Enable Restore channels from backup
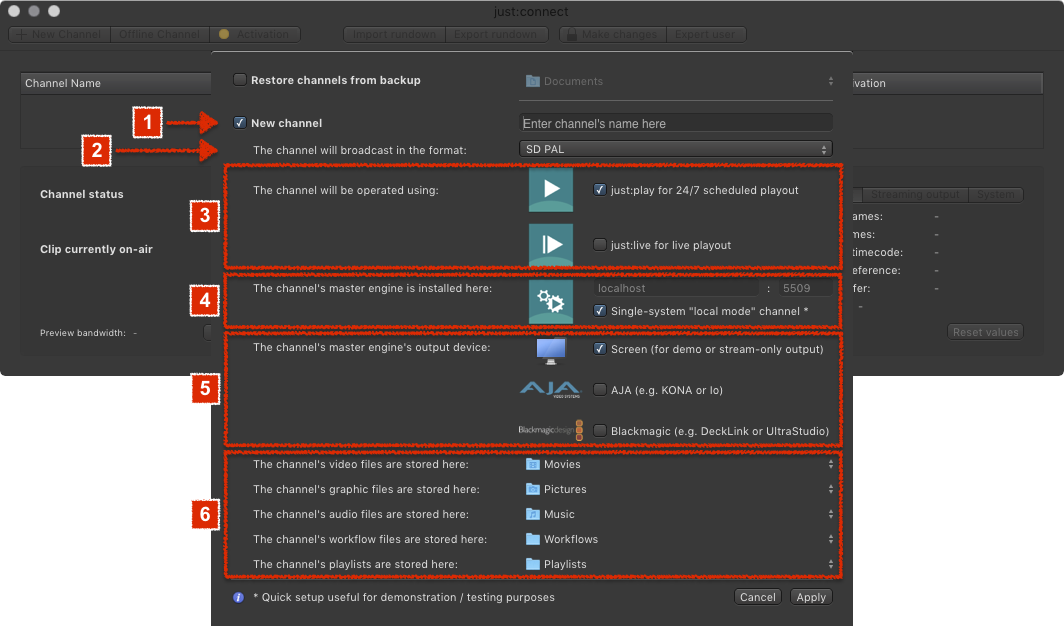This screenshot has width=1064, height=626. (x=240, y=80)
